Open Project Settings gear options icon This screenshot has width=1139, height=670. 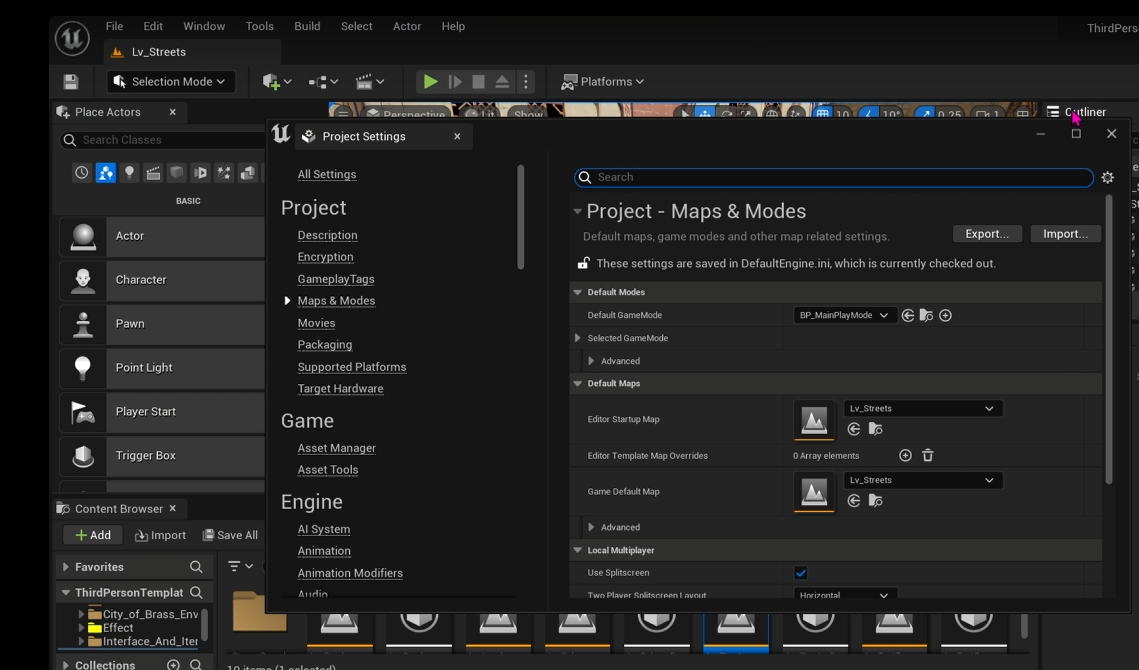(x=1108, y=177)
